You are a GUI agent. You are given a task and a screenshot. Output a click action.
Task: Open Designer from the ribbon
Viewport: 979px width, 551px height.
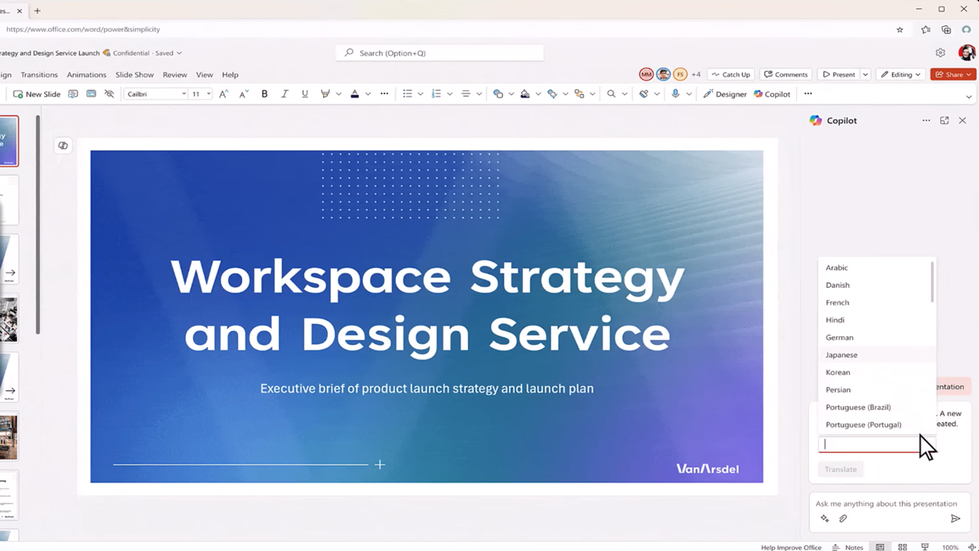click(x=725, y=94)
